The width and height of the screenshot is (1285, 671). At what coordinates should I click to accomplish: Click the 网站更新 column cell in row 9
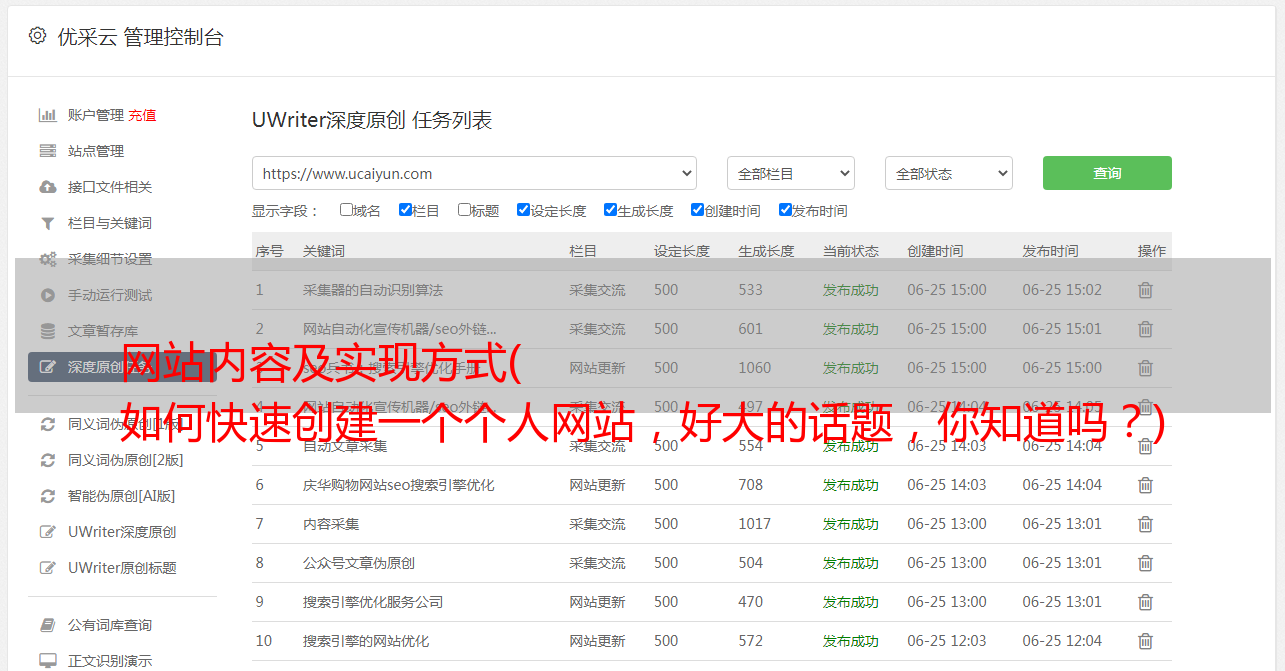pyautogui.click(x=597, y=602)
